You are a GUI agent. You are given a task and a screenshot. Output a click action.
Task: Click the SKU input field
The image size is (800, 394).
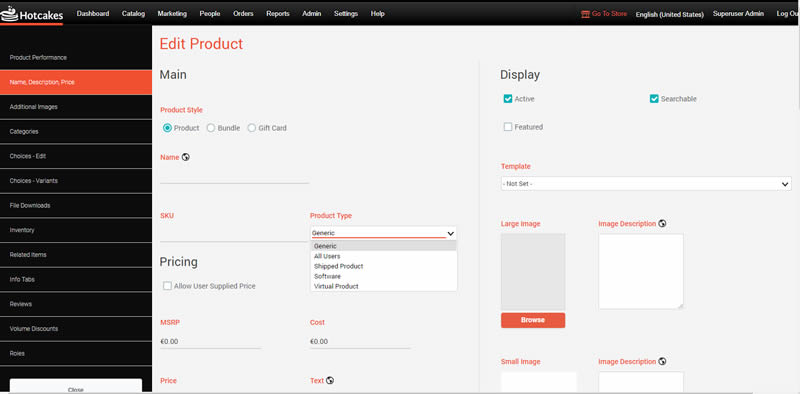coord(234,234)
